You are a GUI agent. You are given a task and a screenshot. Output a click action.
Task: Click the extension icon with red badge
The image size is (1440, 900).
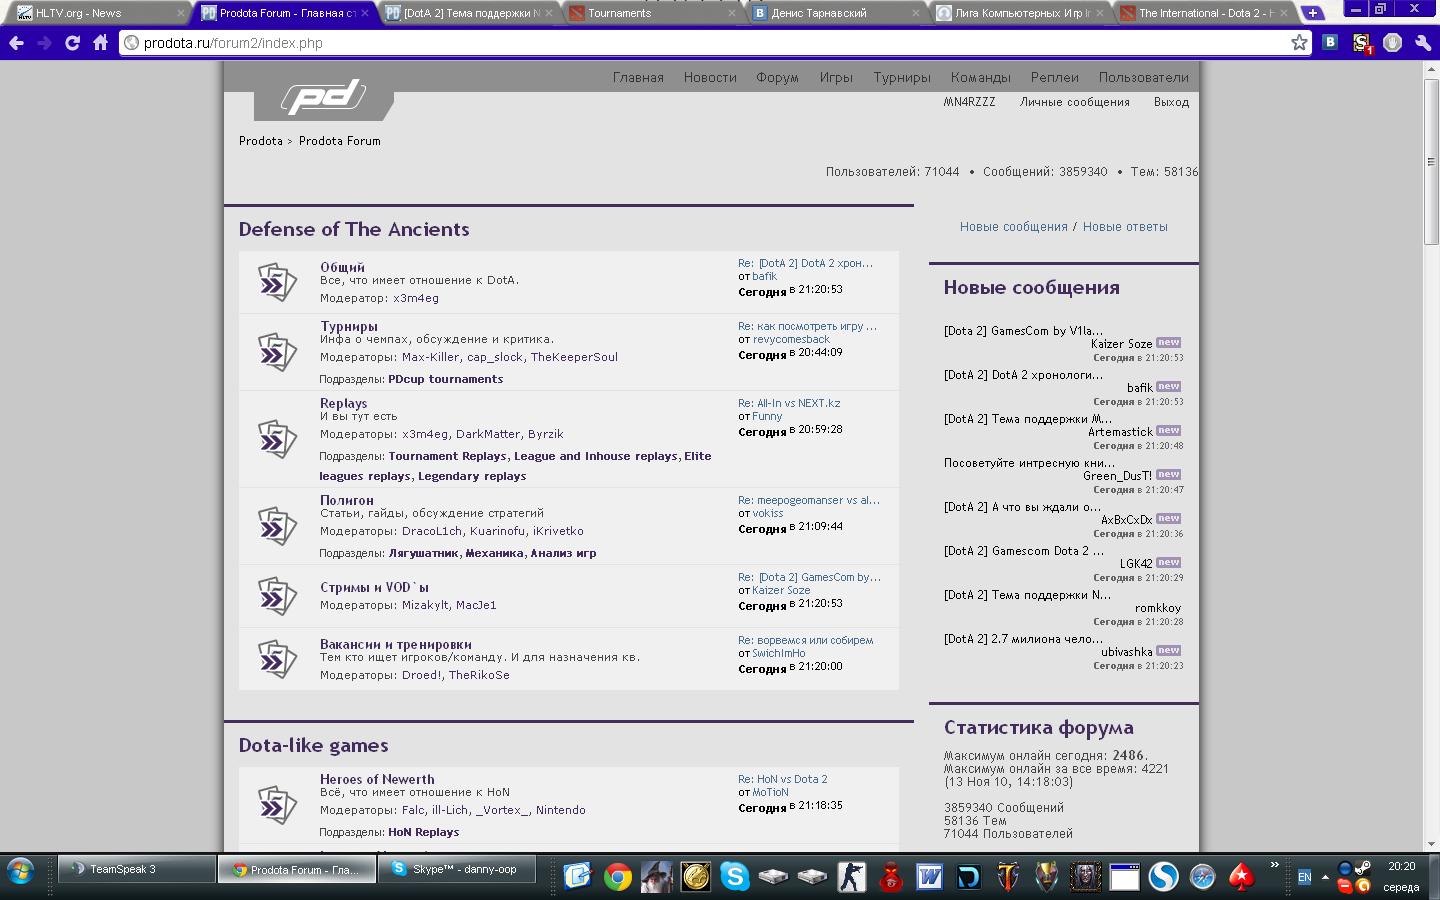[x=1362, y=43]
